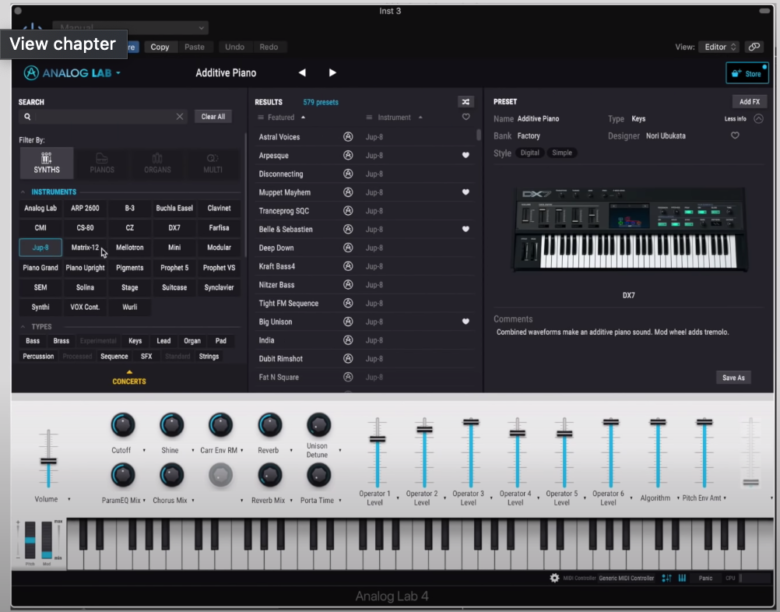Click the link icon next to the View selector

(x=754, y=47)
